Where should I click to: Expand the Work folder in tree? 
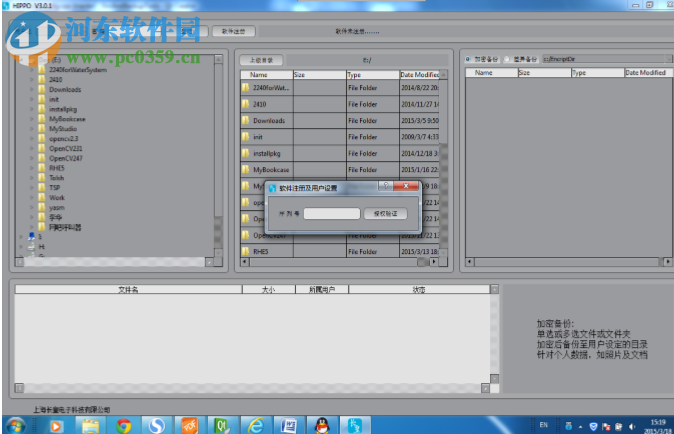[x=31, y=197]
